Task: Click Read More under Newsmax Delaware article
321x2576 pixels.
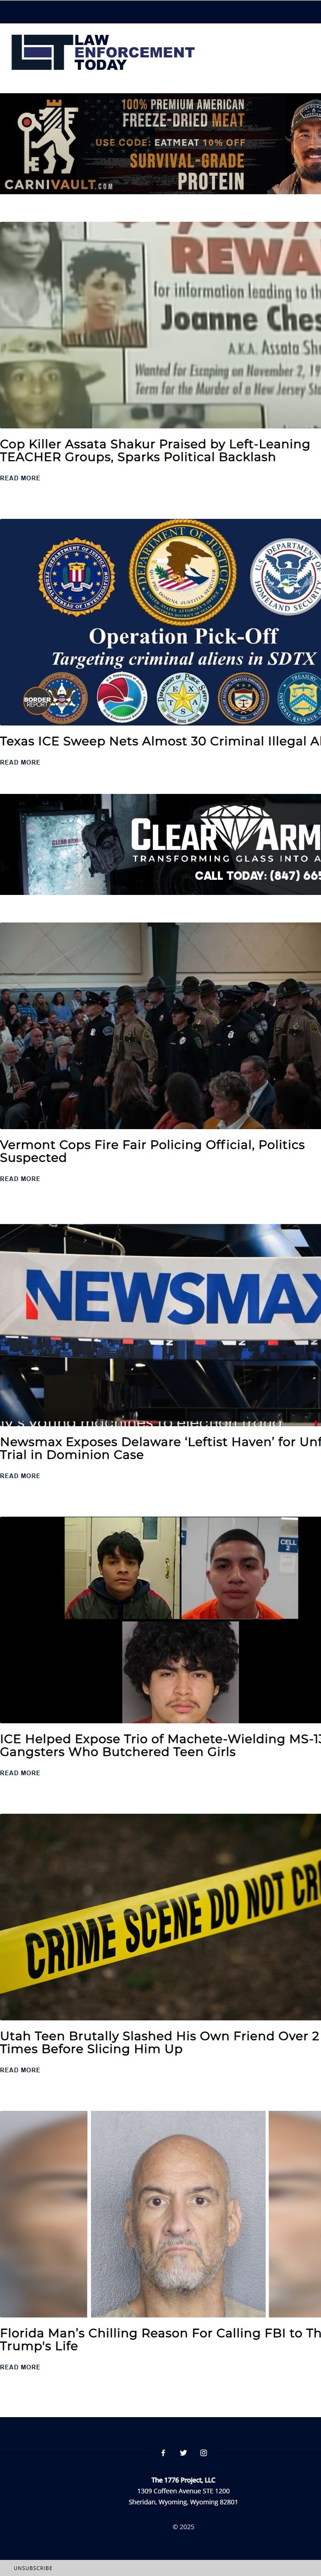Action: (x=20, y=1476)
